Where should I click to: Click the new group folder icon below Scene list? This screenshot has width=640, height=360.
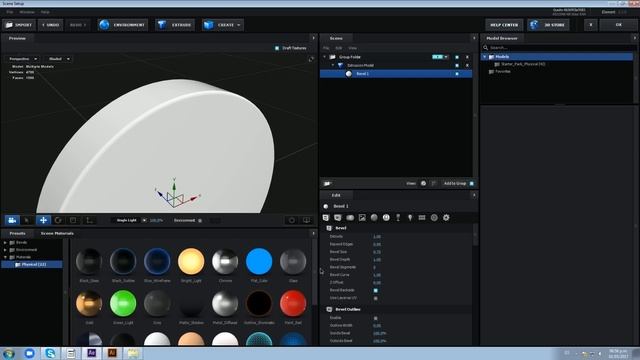click(x=327, y=184)
